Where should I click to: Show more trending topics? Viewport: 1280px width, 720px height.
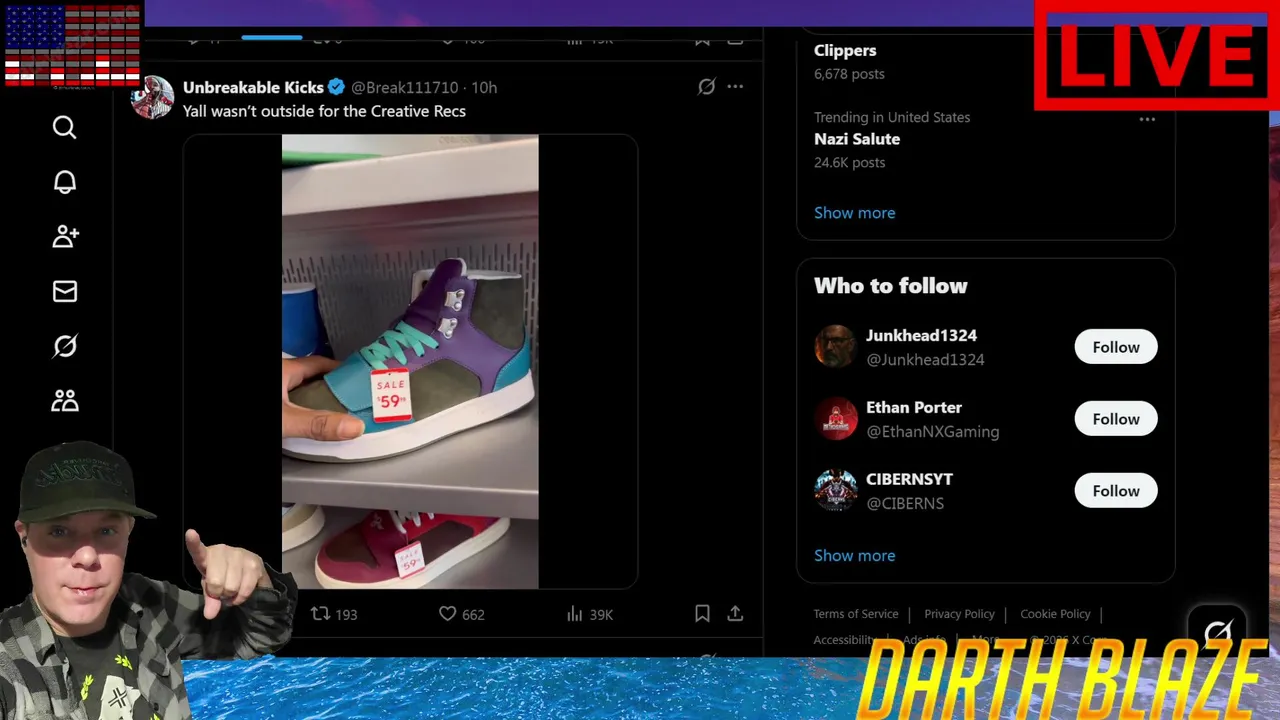click(x=855, y=212)
